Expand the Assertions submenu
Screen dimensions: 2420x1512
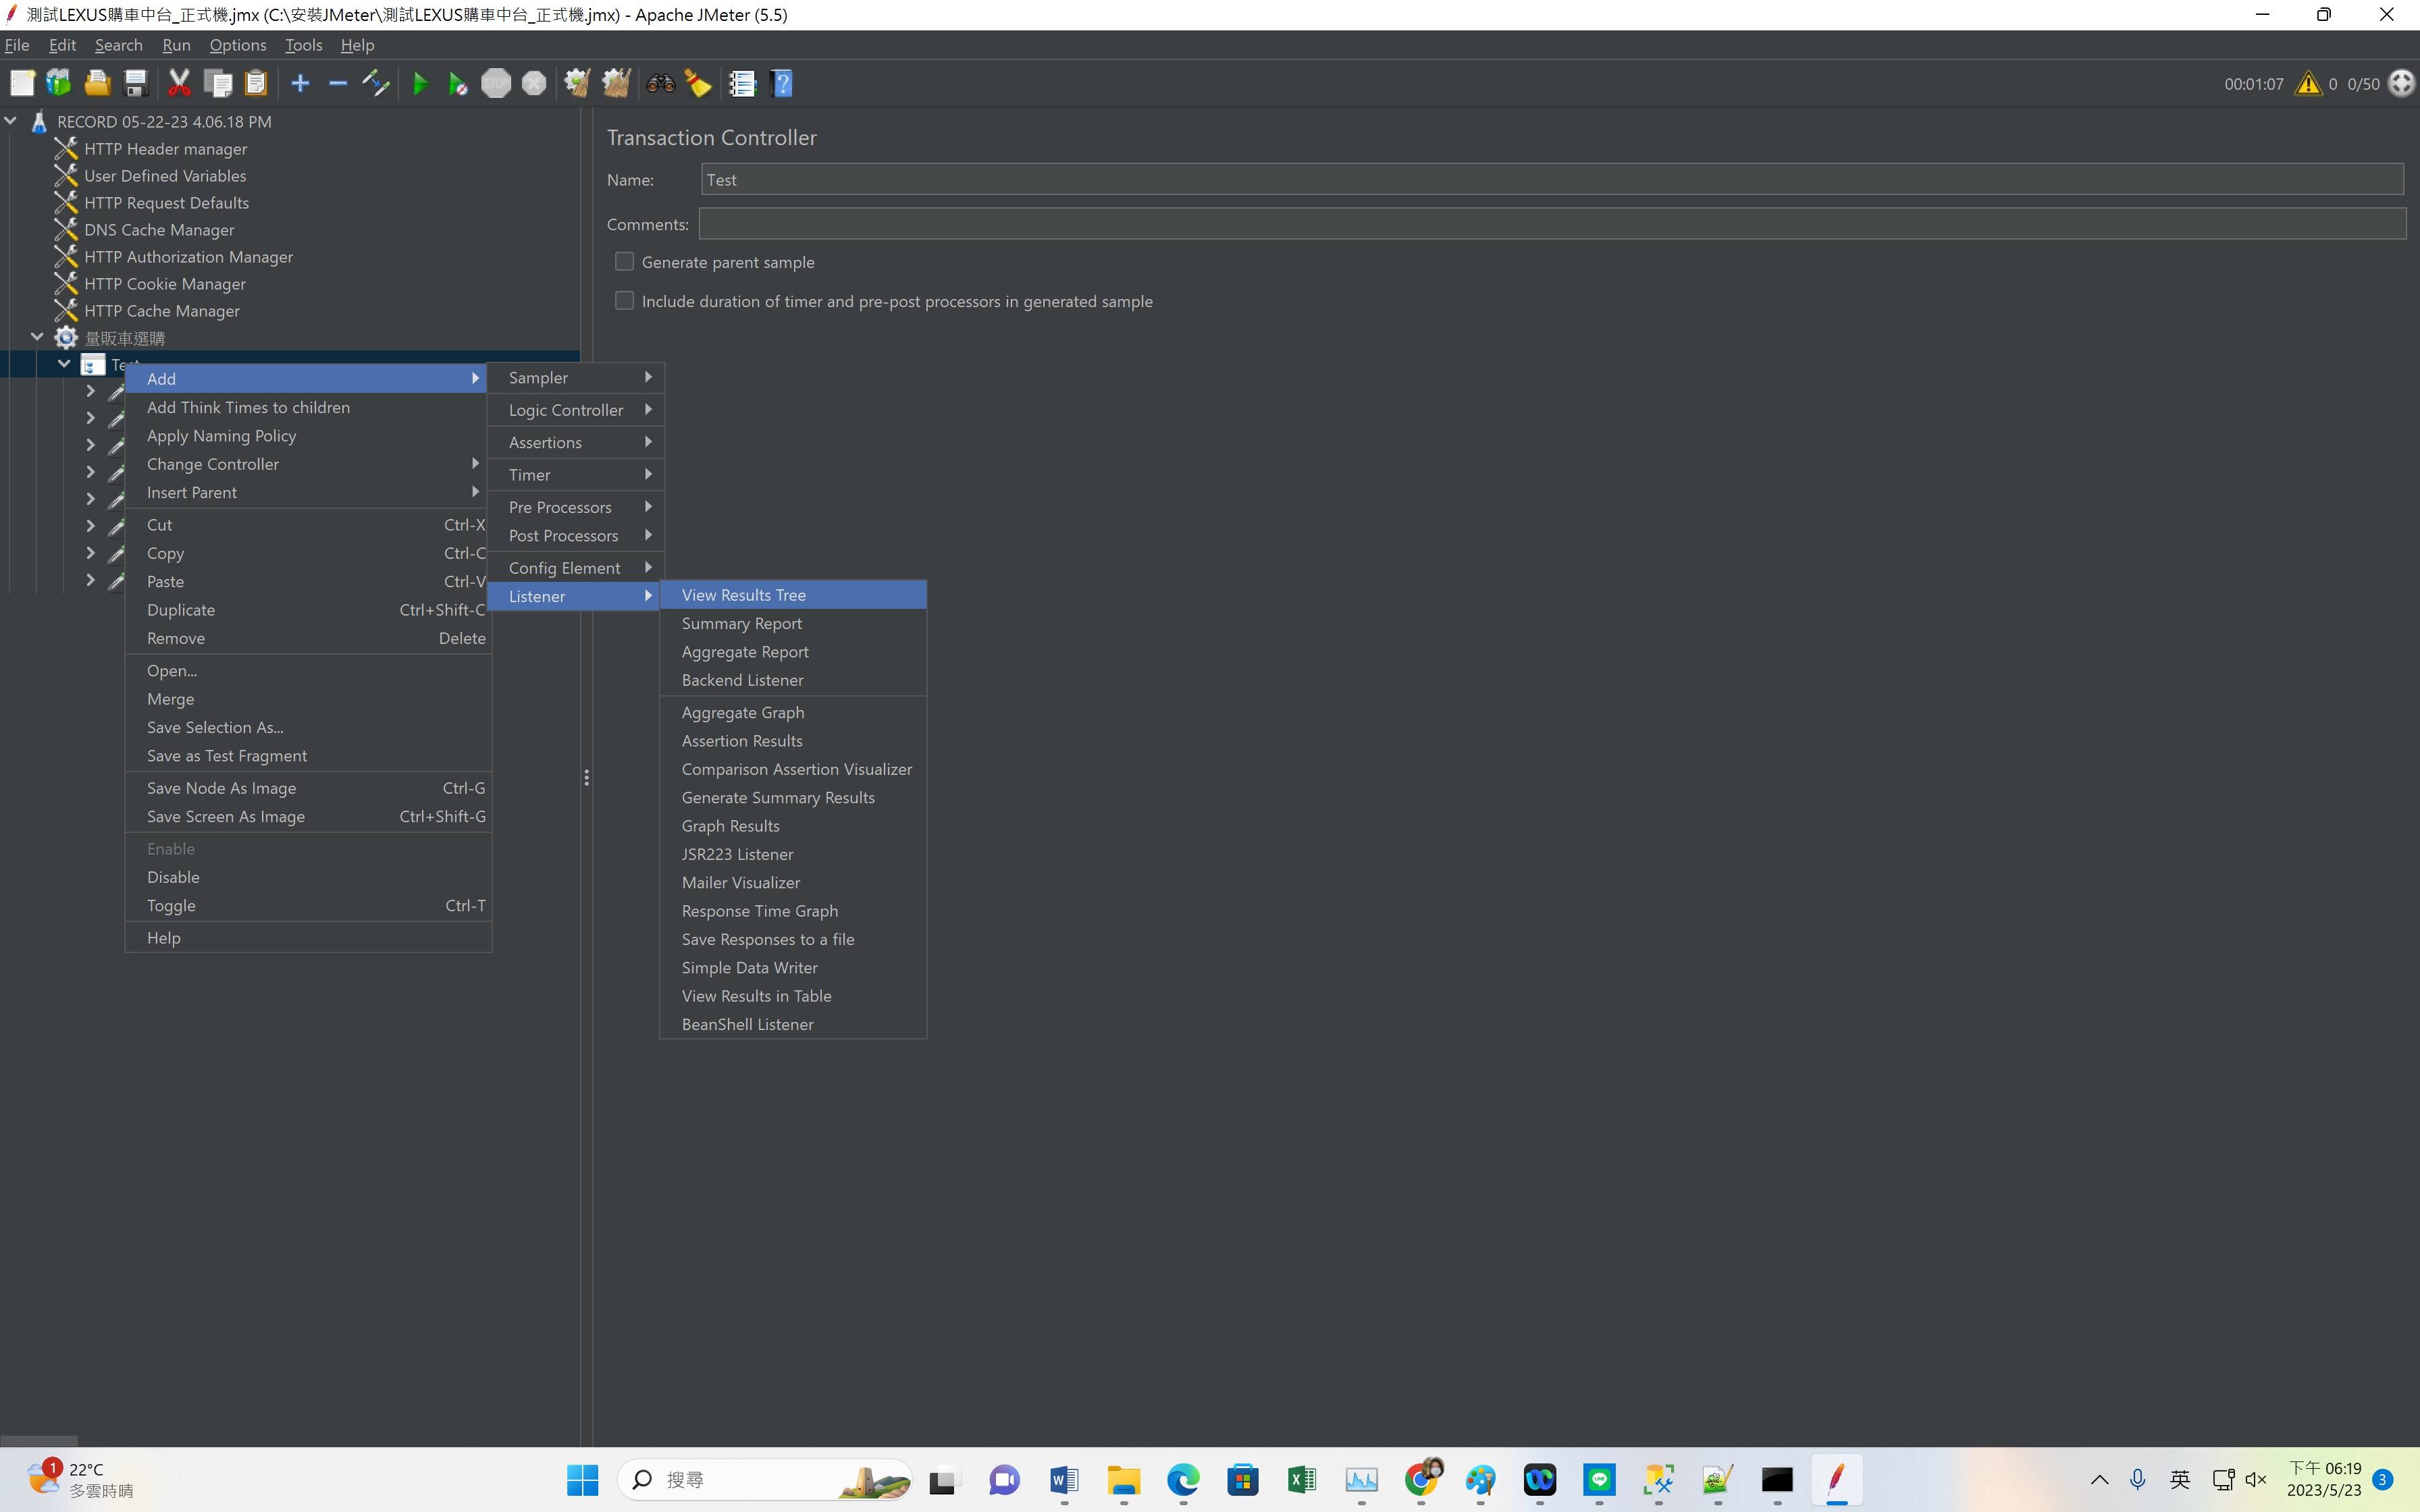pyautogui.click(x=576, y=442)
